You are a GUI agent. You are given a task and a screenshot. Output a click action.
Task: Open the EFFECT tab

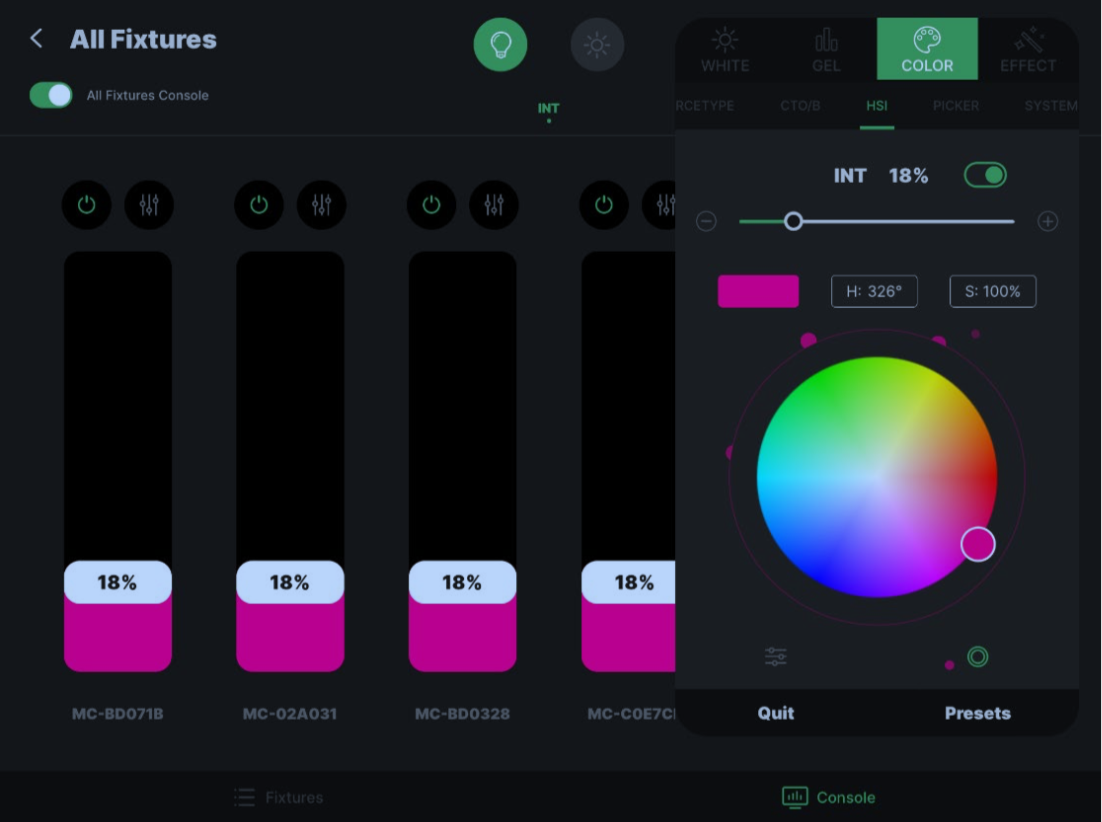click(1028, 48)
